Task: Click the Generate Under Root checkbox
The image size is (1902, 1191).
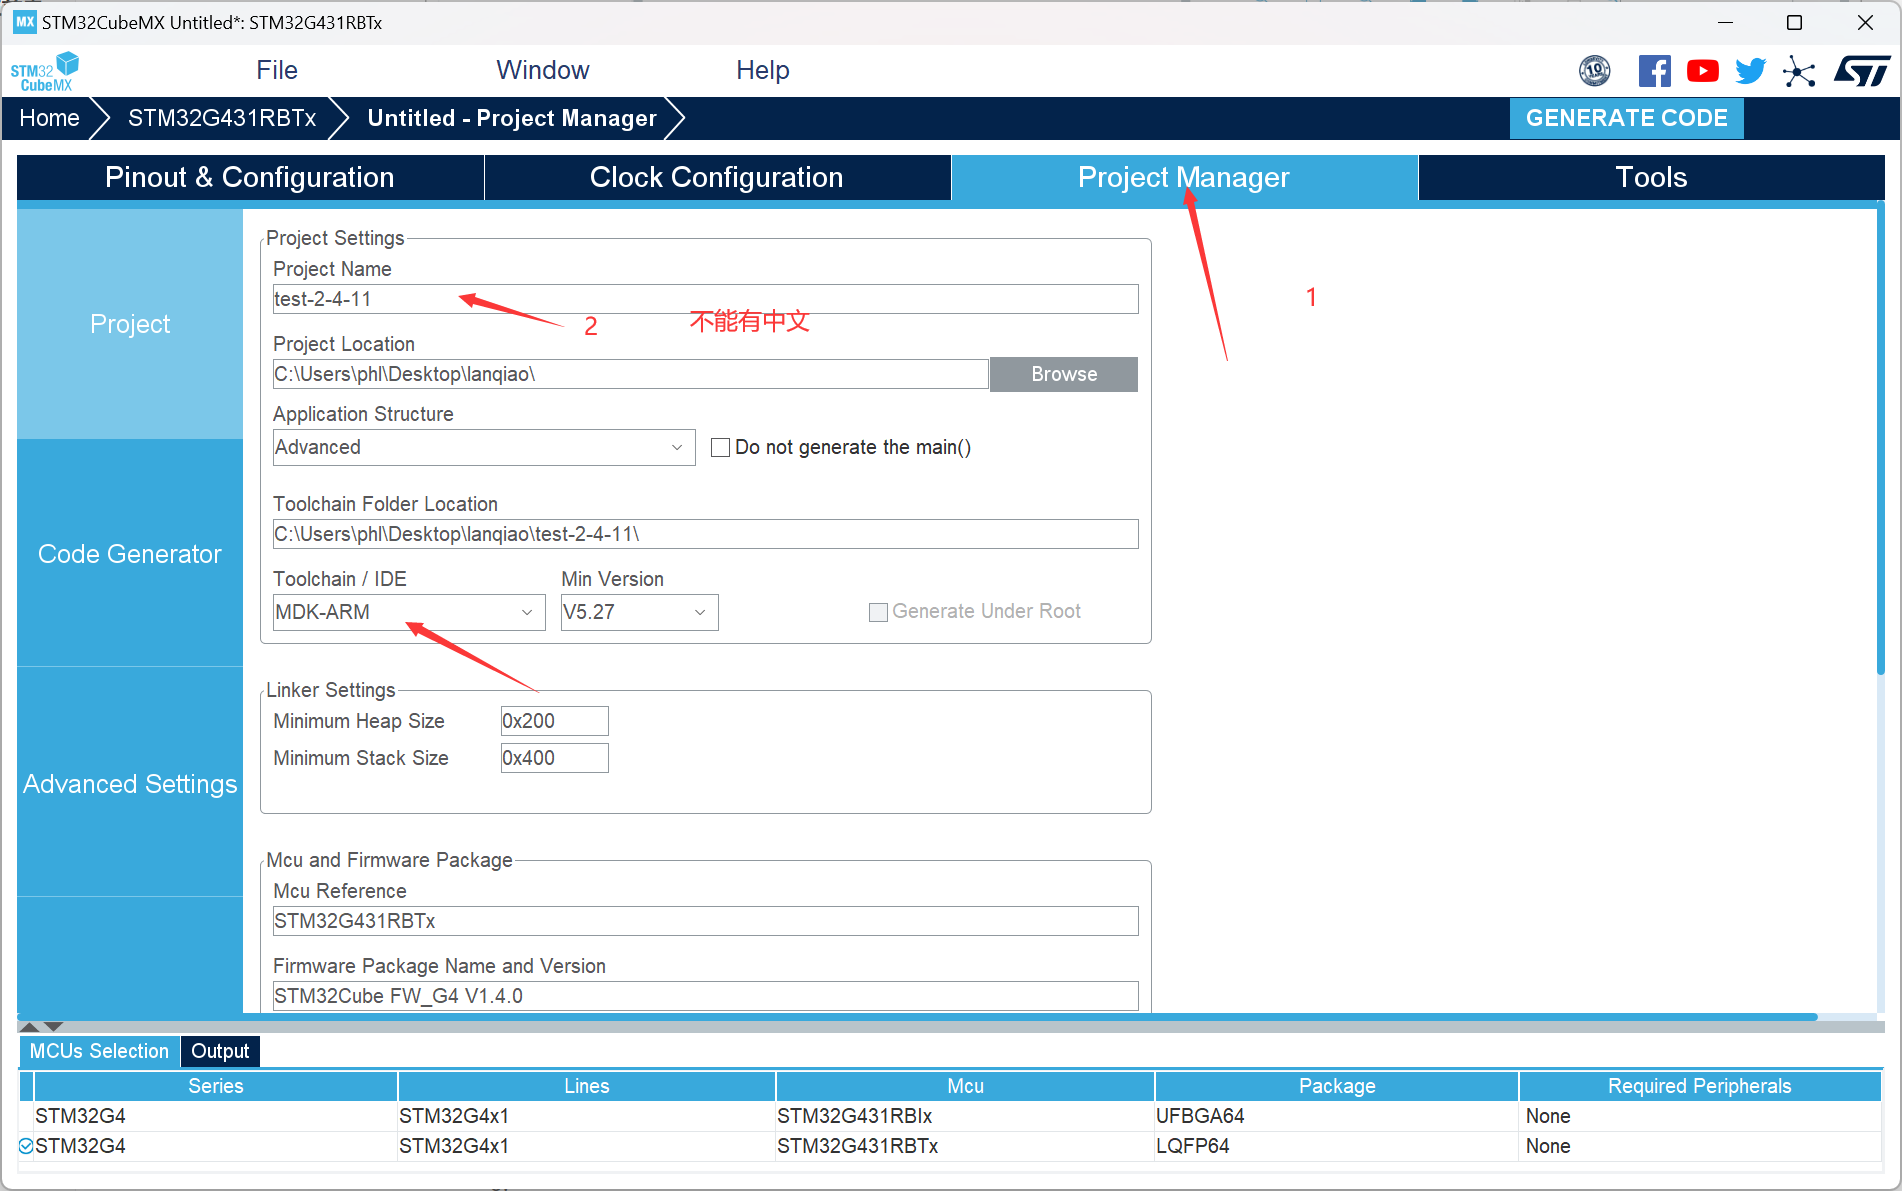Action: point(878,612)
